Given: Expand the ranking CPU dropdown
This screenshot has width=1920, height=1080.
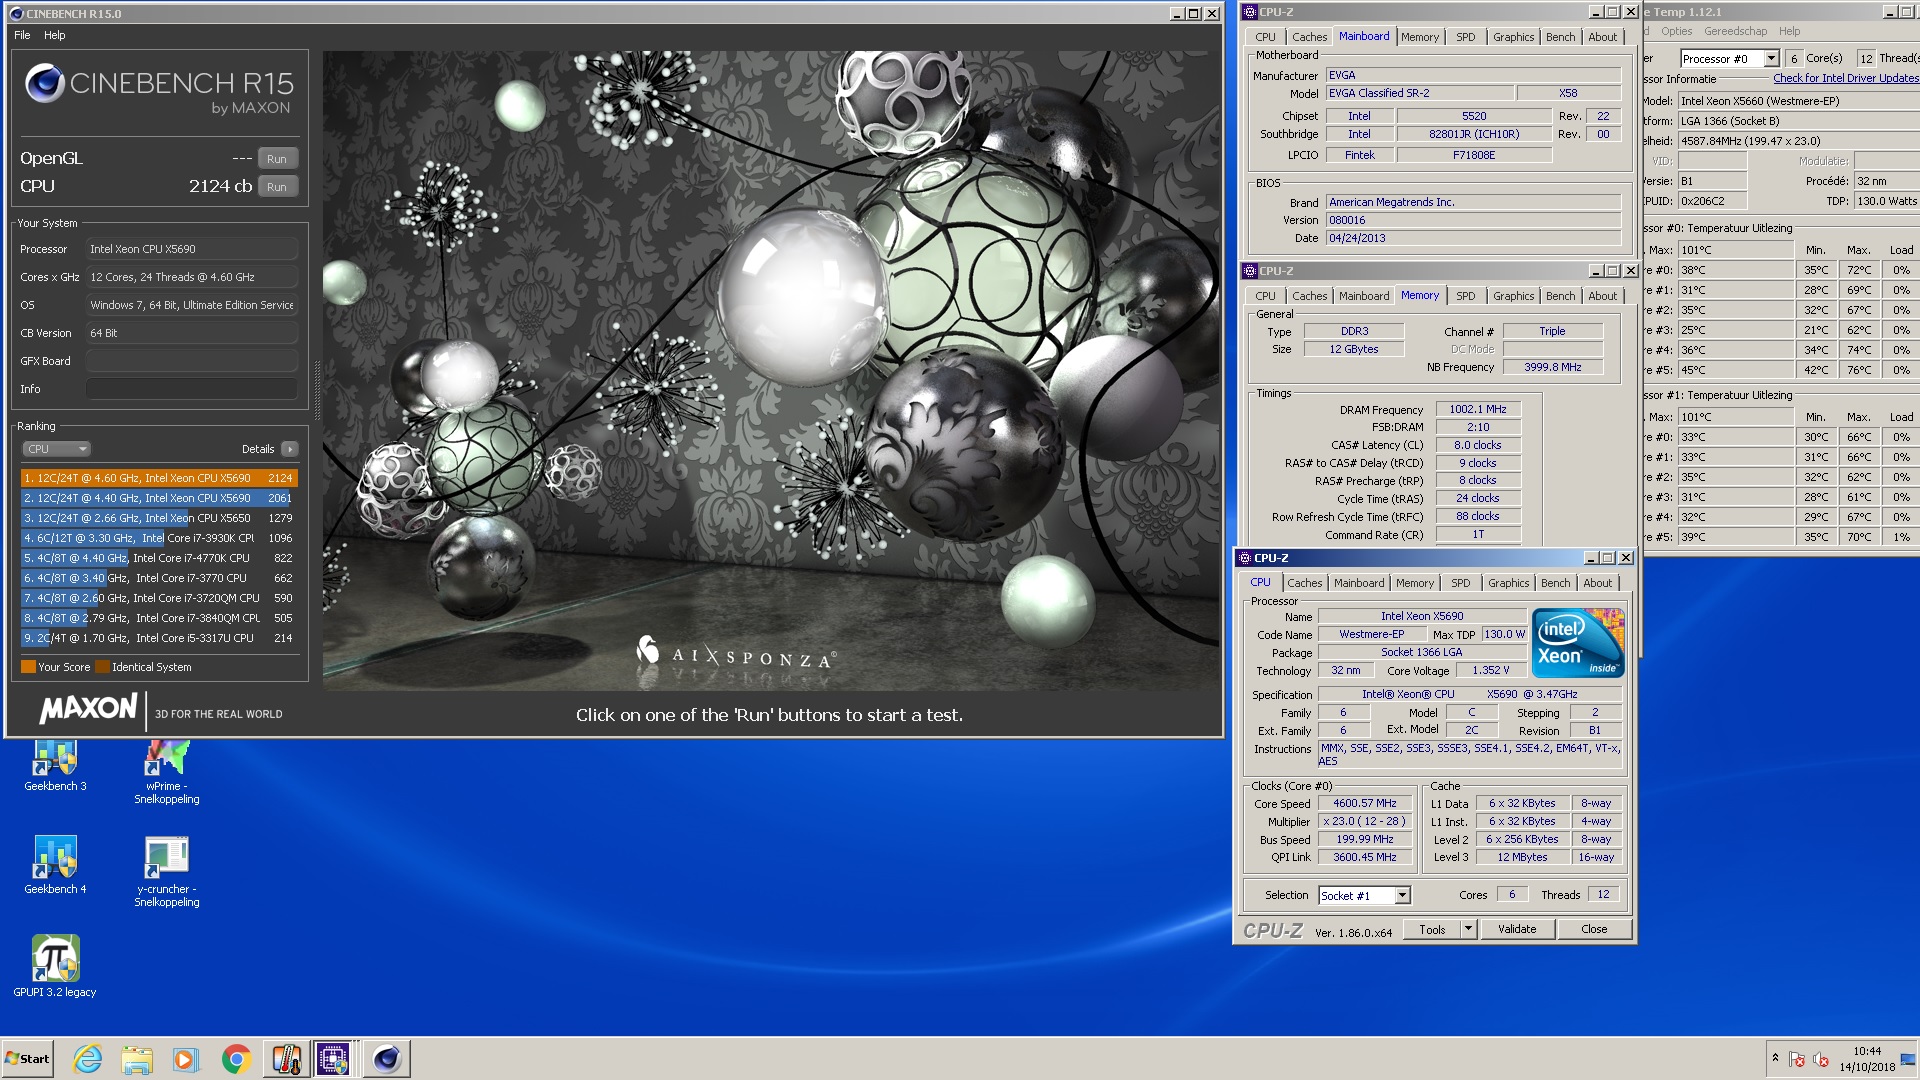Looking at the screenshot, I should 57,449.
